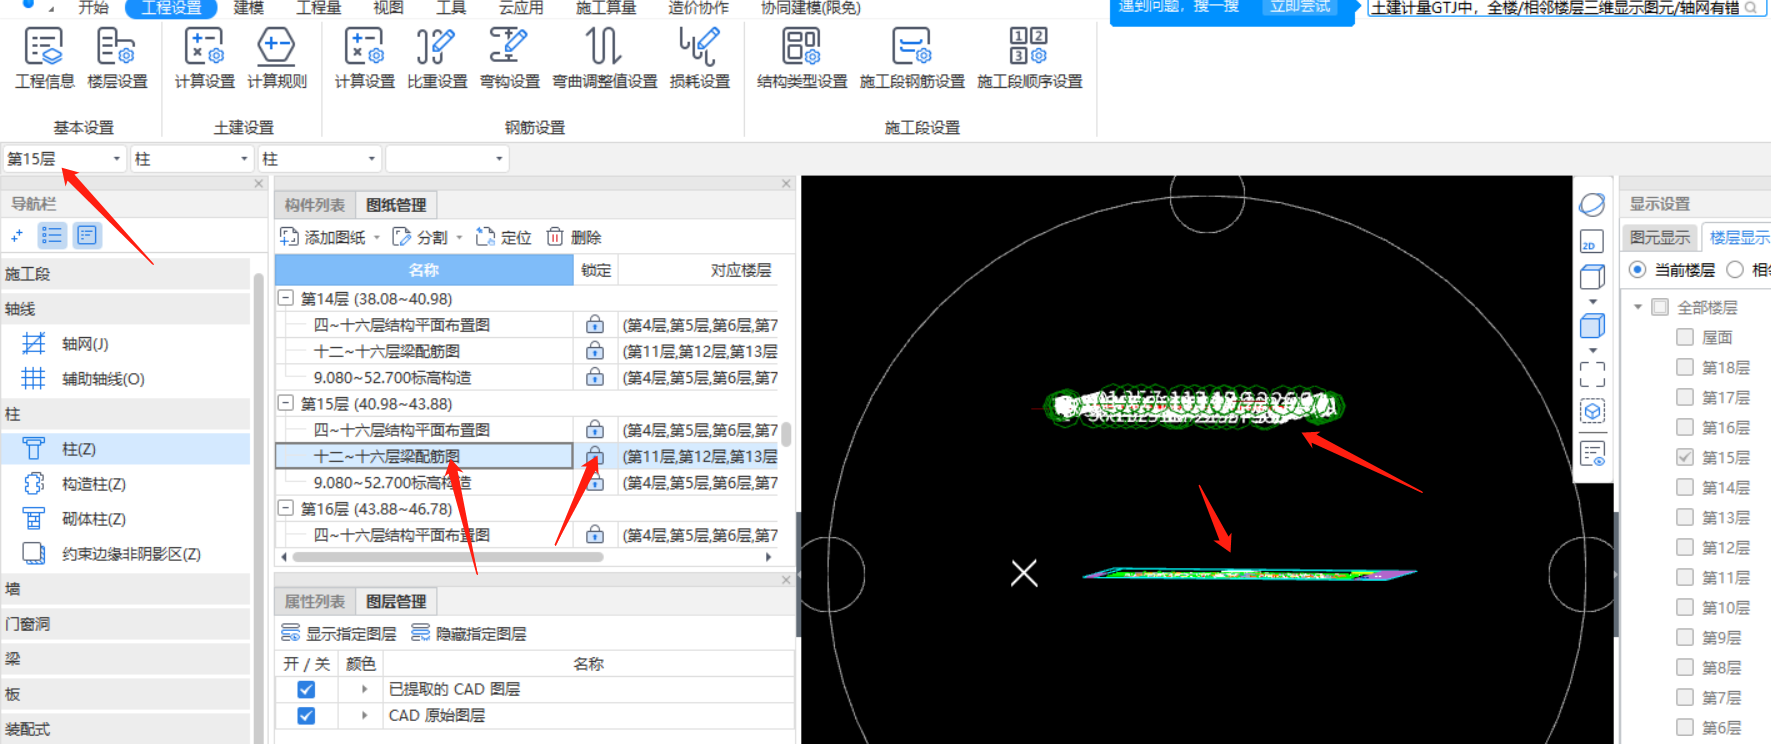This screenshot has height=744, width=1771.
Task: Collapse the 第16层 (43.88~46.78) tree node
Action: [285, 508]
